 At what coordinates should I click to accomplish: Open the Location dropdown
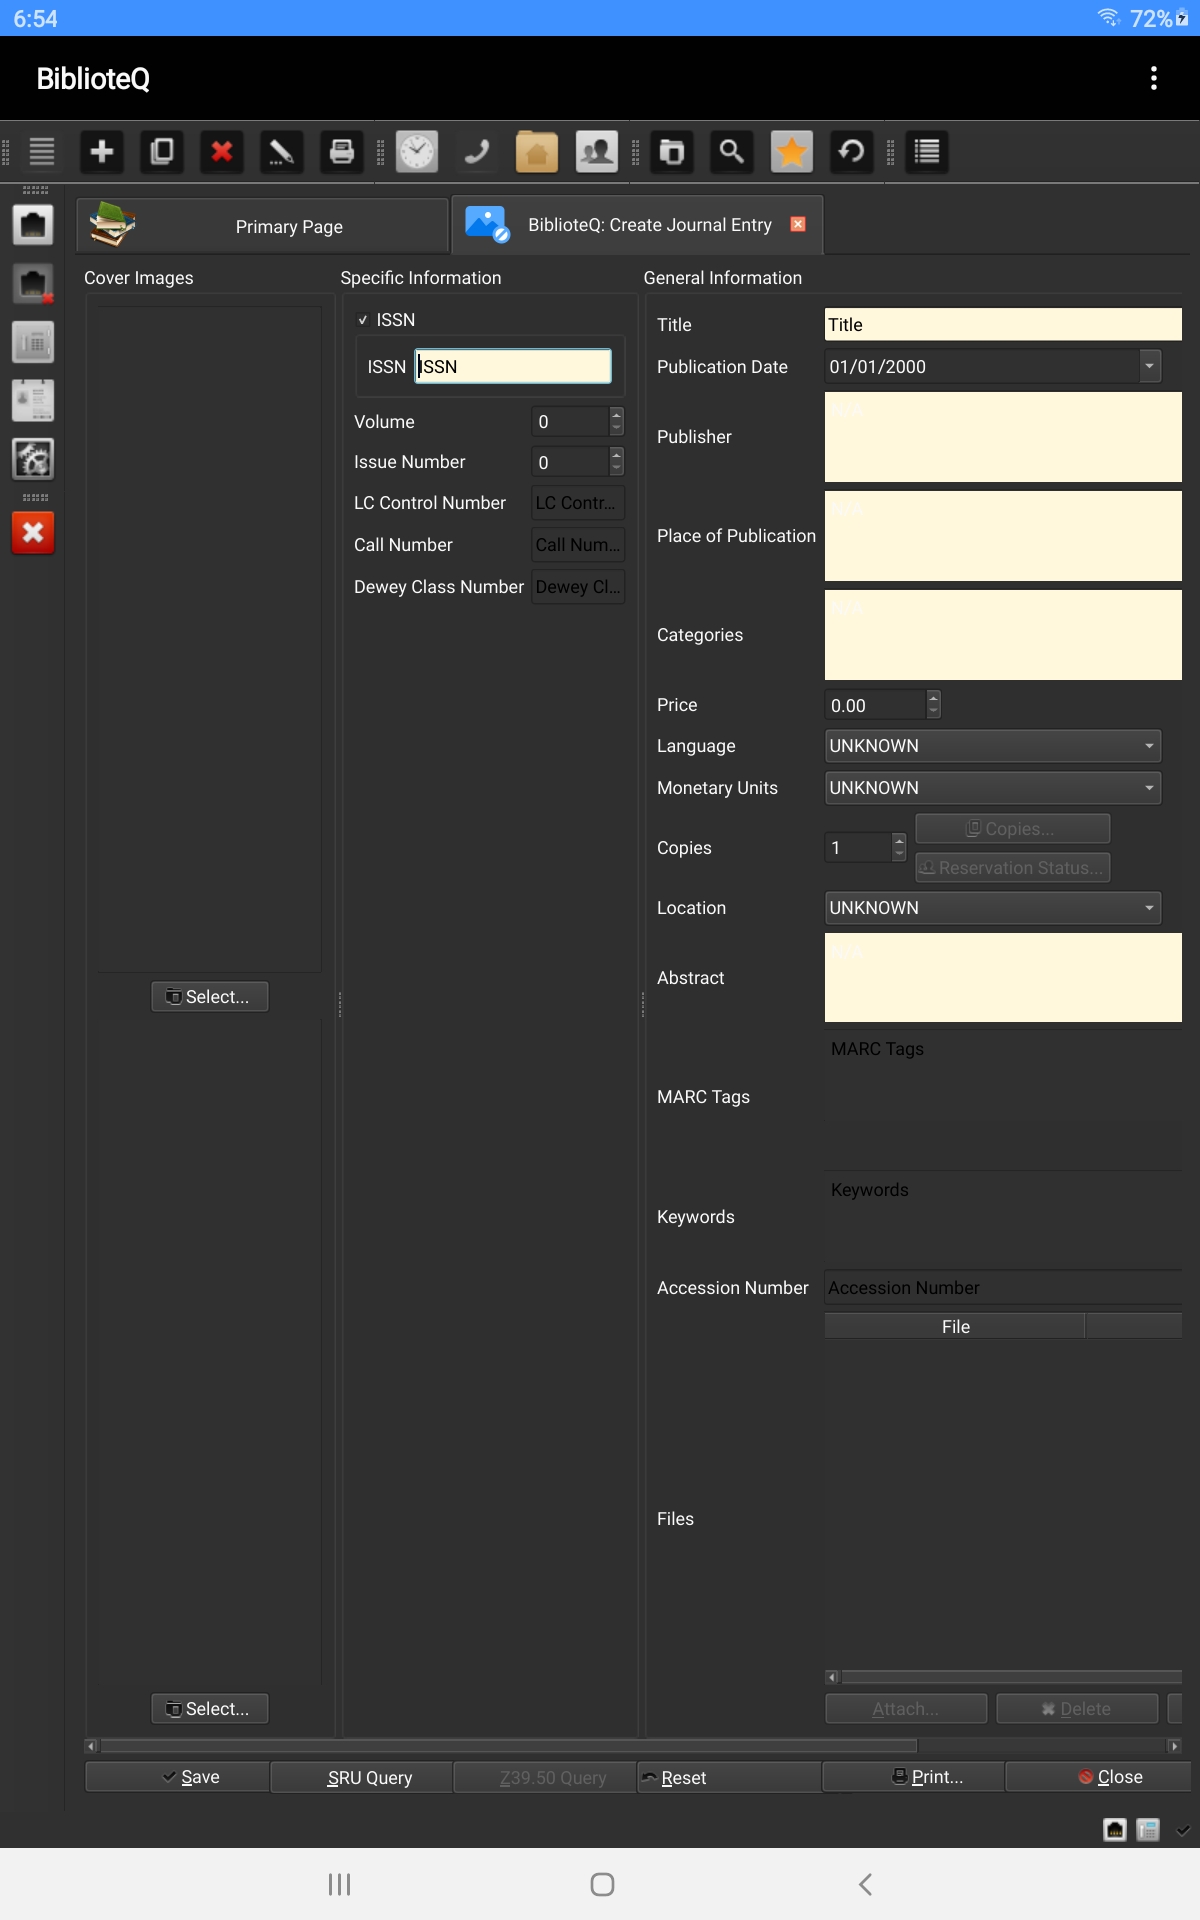click(x=993, y=908)
